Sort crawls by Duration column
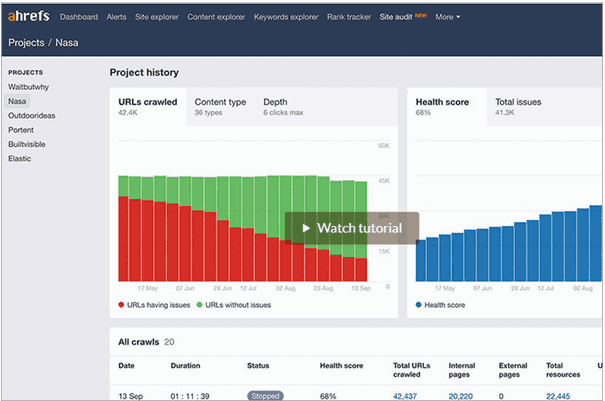605x401 pixels. [x=185, y=365]
